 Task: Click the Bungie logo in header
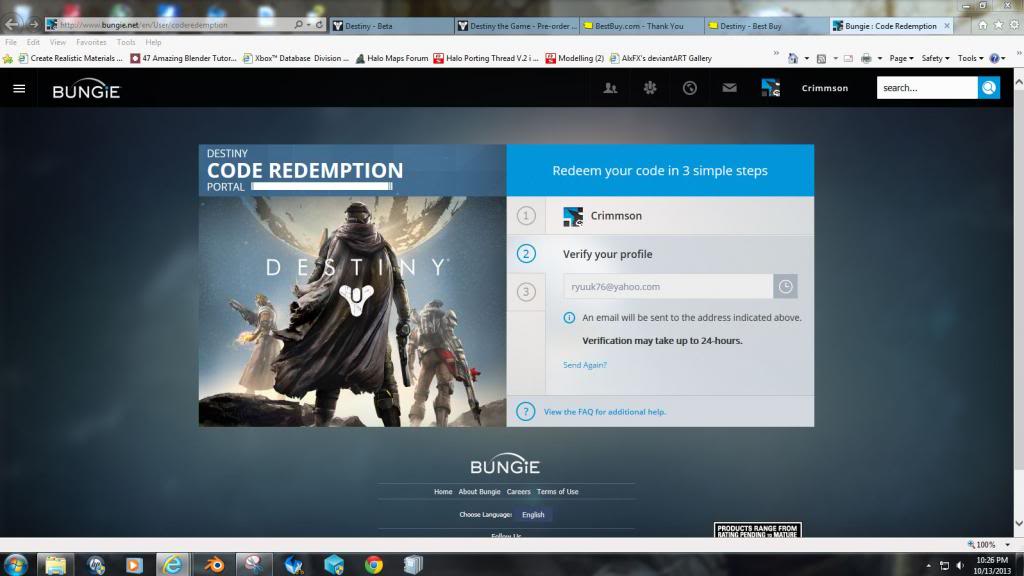click(86, 89)
